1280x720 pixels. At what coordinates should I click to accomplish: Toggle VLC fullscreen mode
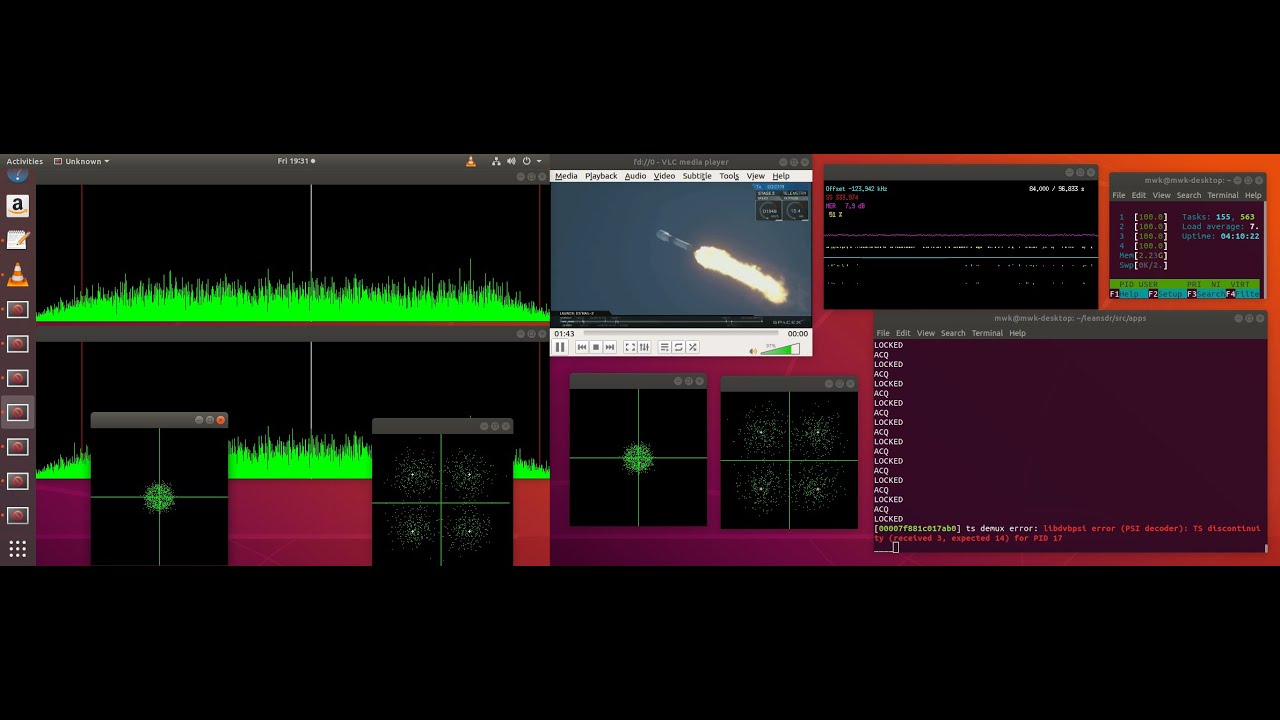tap(630, 347)
